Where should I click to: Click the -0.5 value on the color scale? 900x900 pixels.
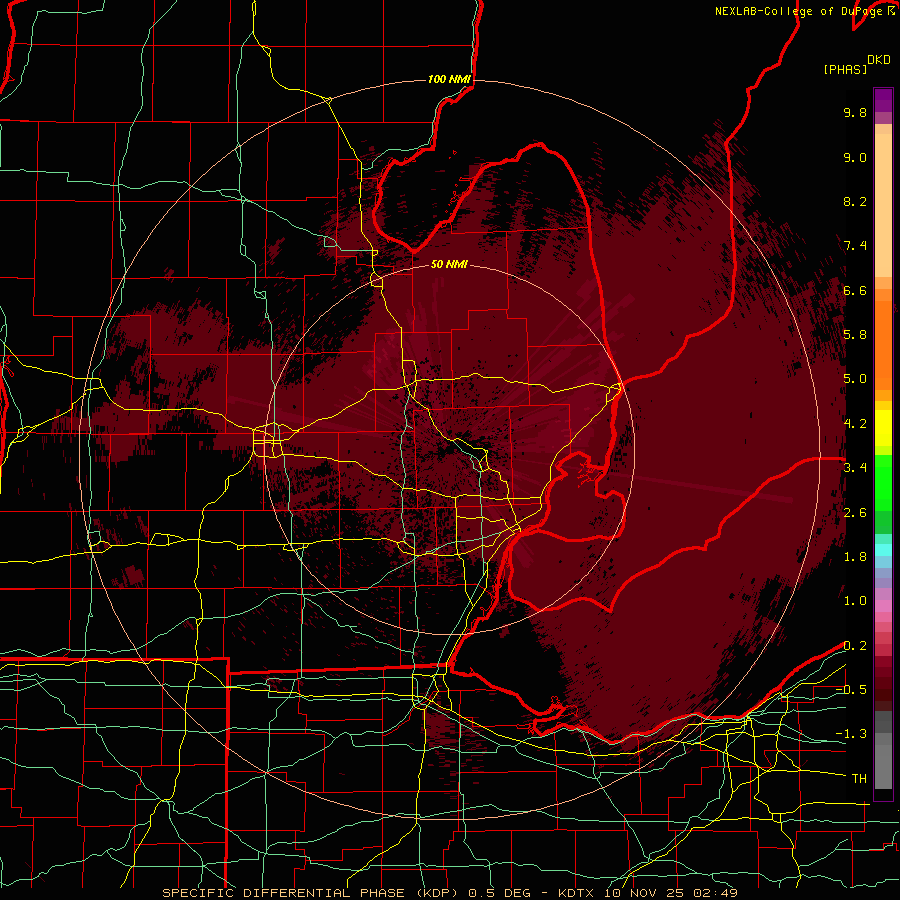851,690
